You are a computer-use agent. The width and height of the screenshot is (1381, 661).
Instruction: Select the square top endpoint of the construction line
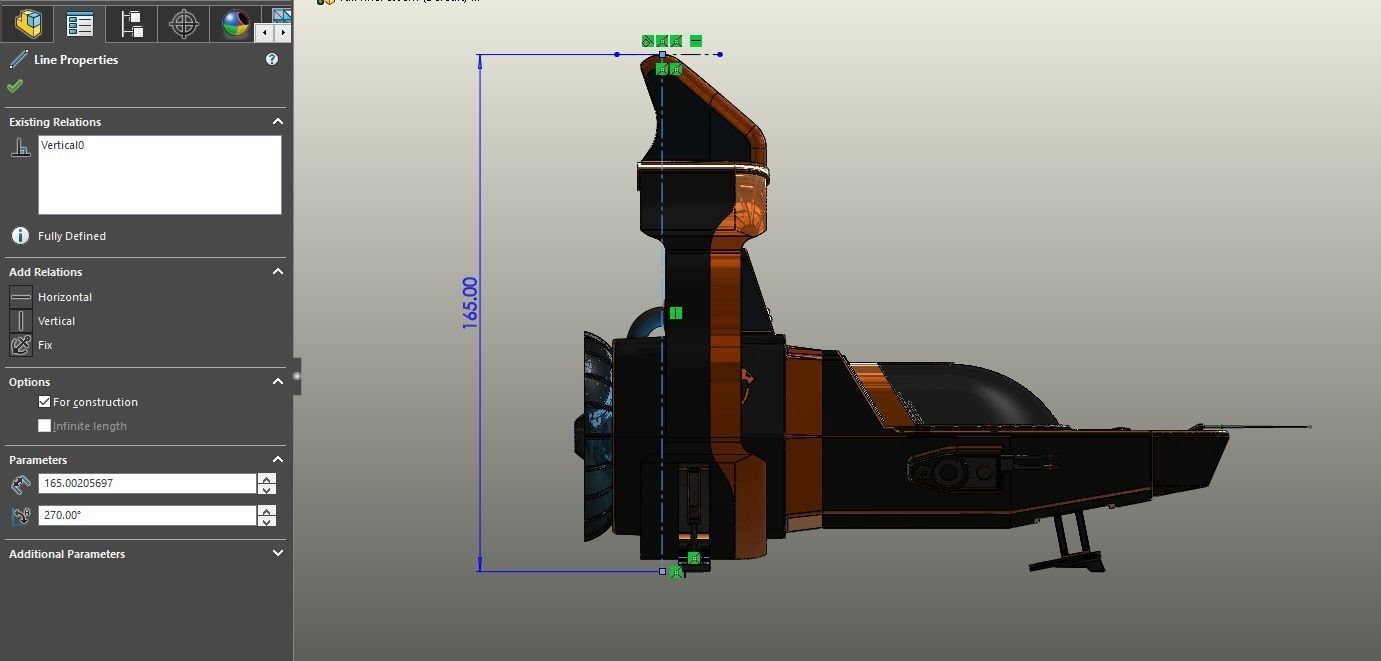tap(662, 54)
